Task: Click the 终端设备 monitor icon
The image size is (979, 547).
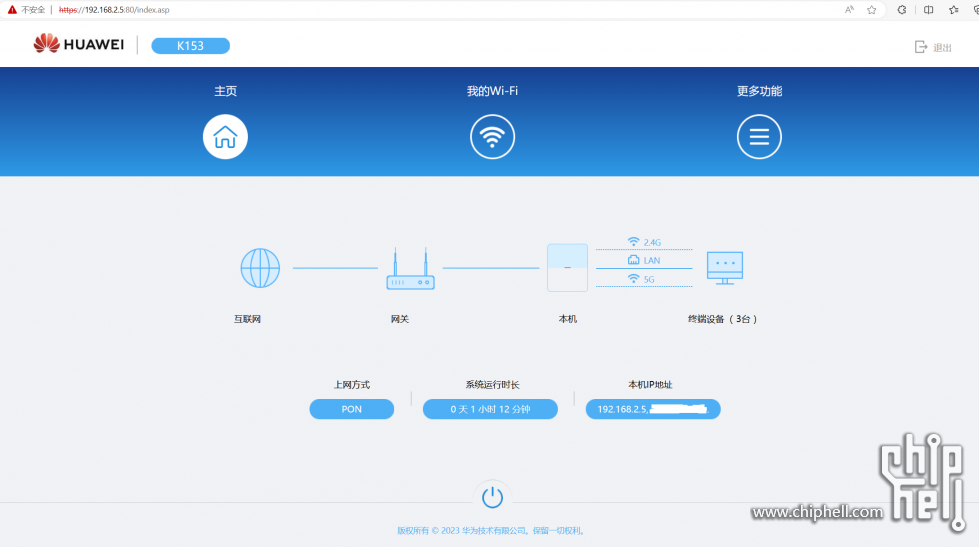Action: tap(725, 268)
